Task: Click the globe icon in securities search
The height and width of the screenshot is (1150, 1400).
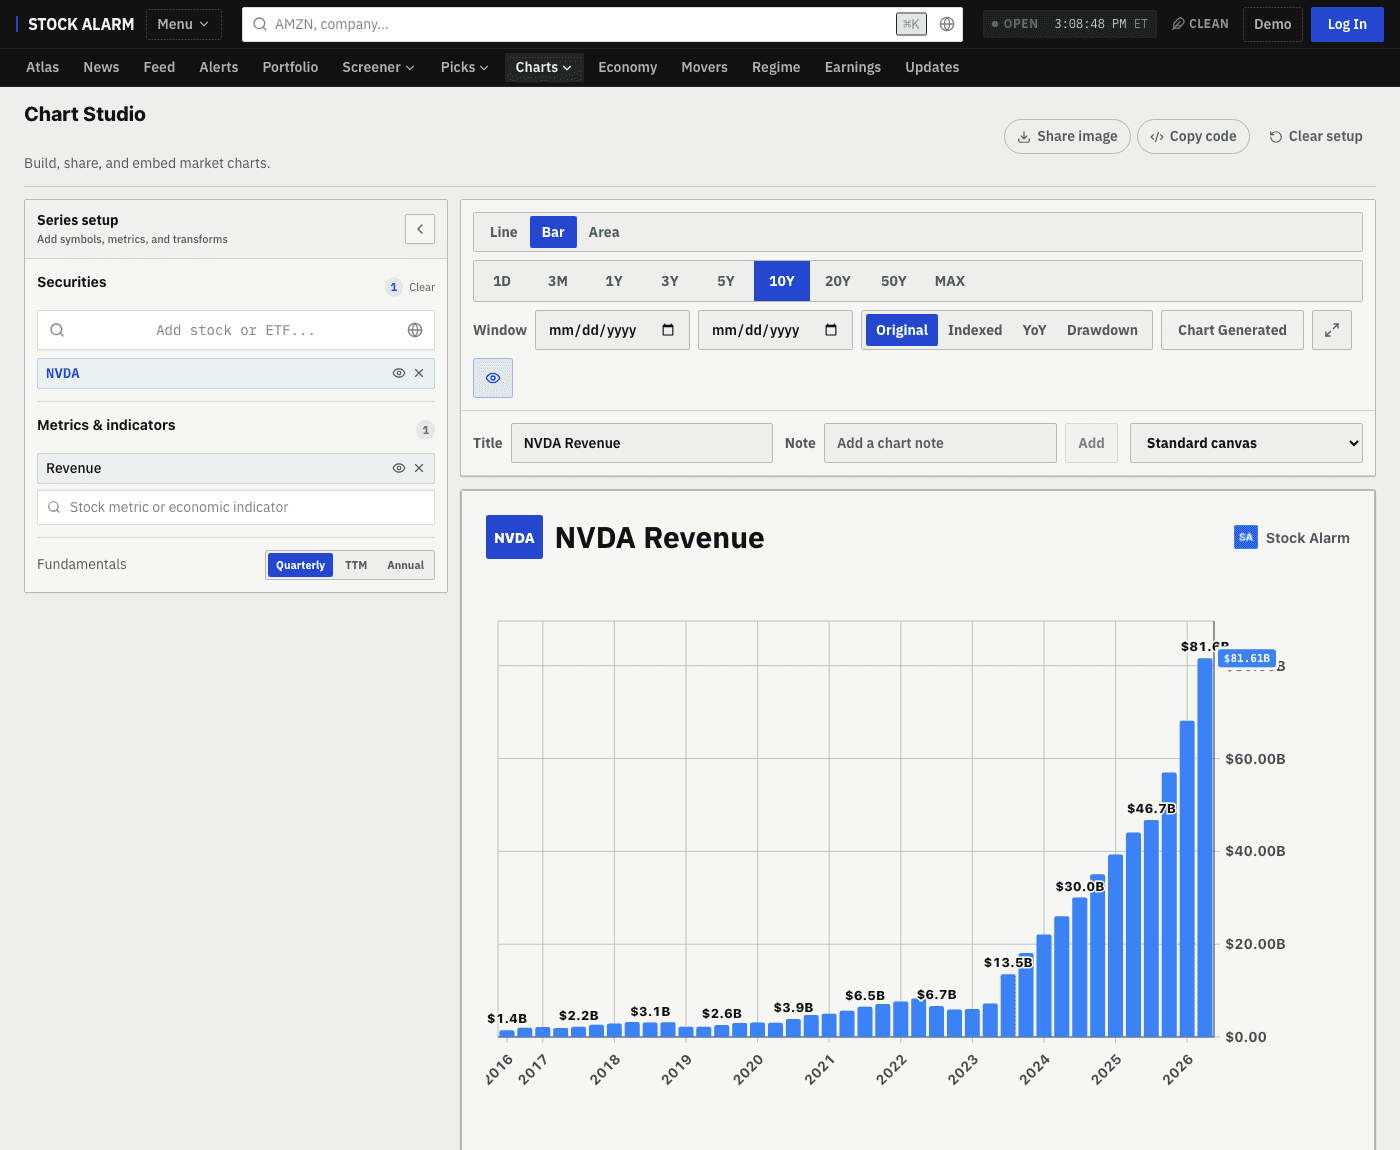Action: click(x=415, y=330)
